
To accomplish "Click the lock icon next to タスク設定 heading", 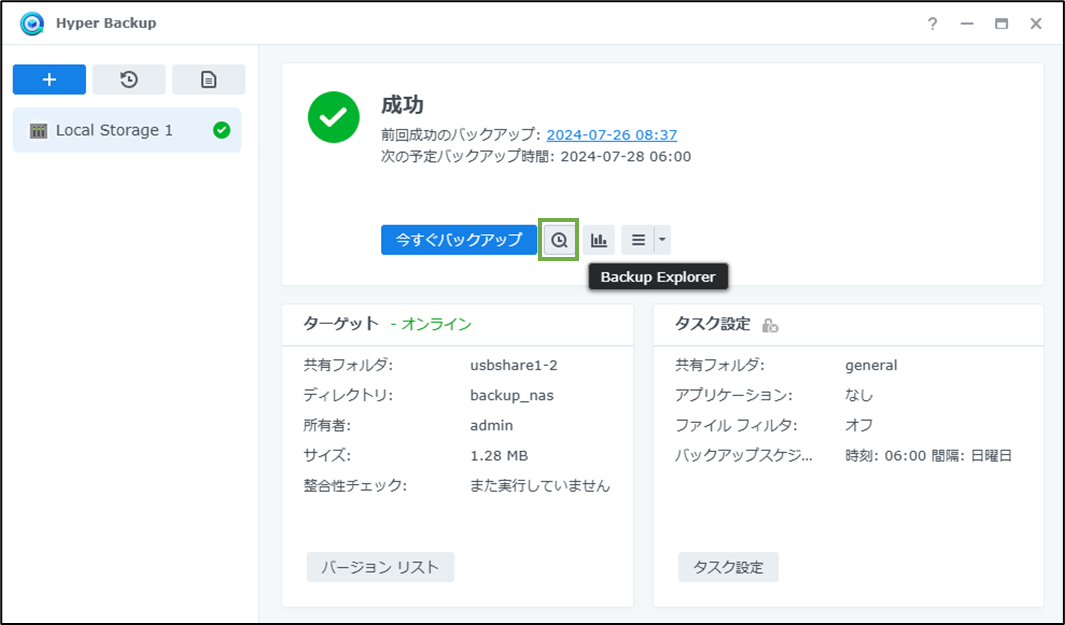I will point(770,325).
